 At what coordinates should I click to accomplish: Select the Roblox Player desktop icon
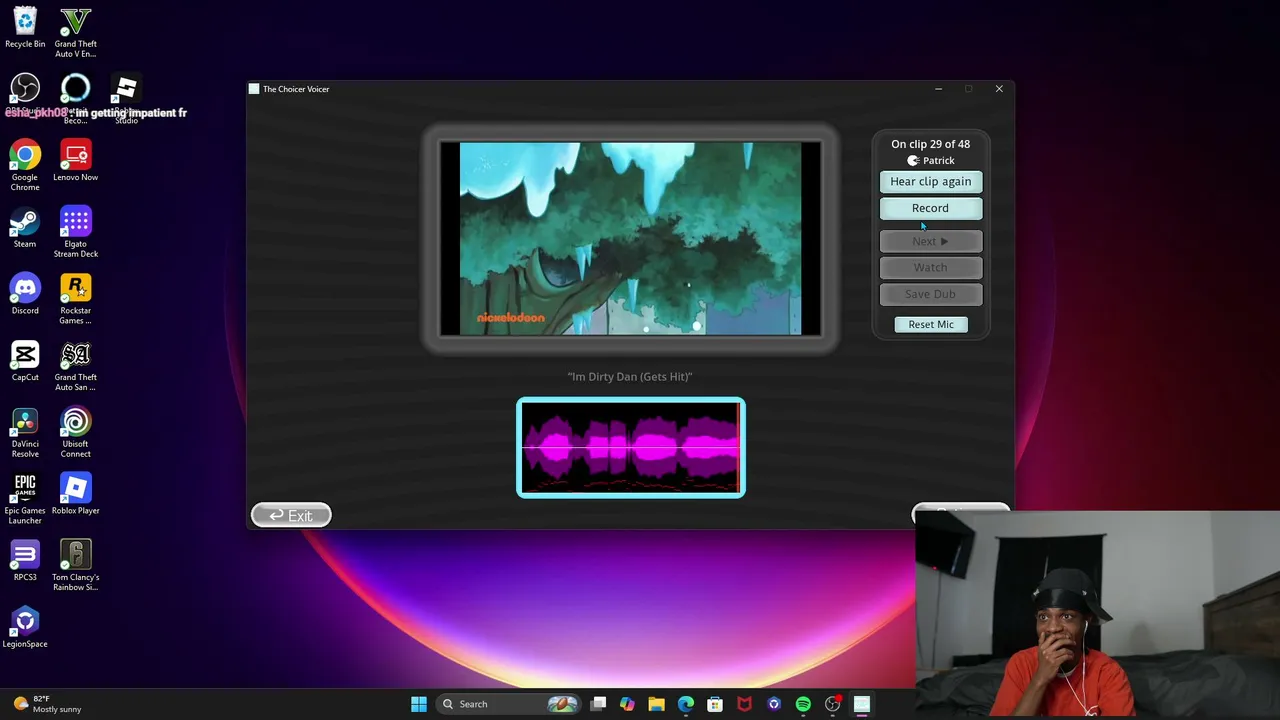[75, 494]
